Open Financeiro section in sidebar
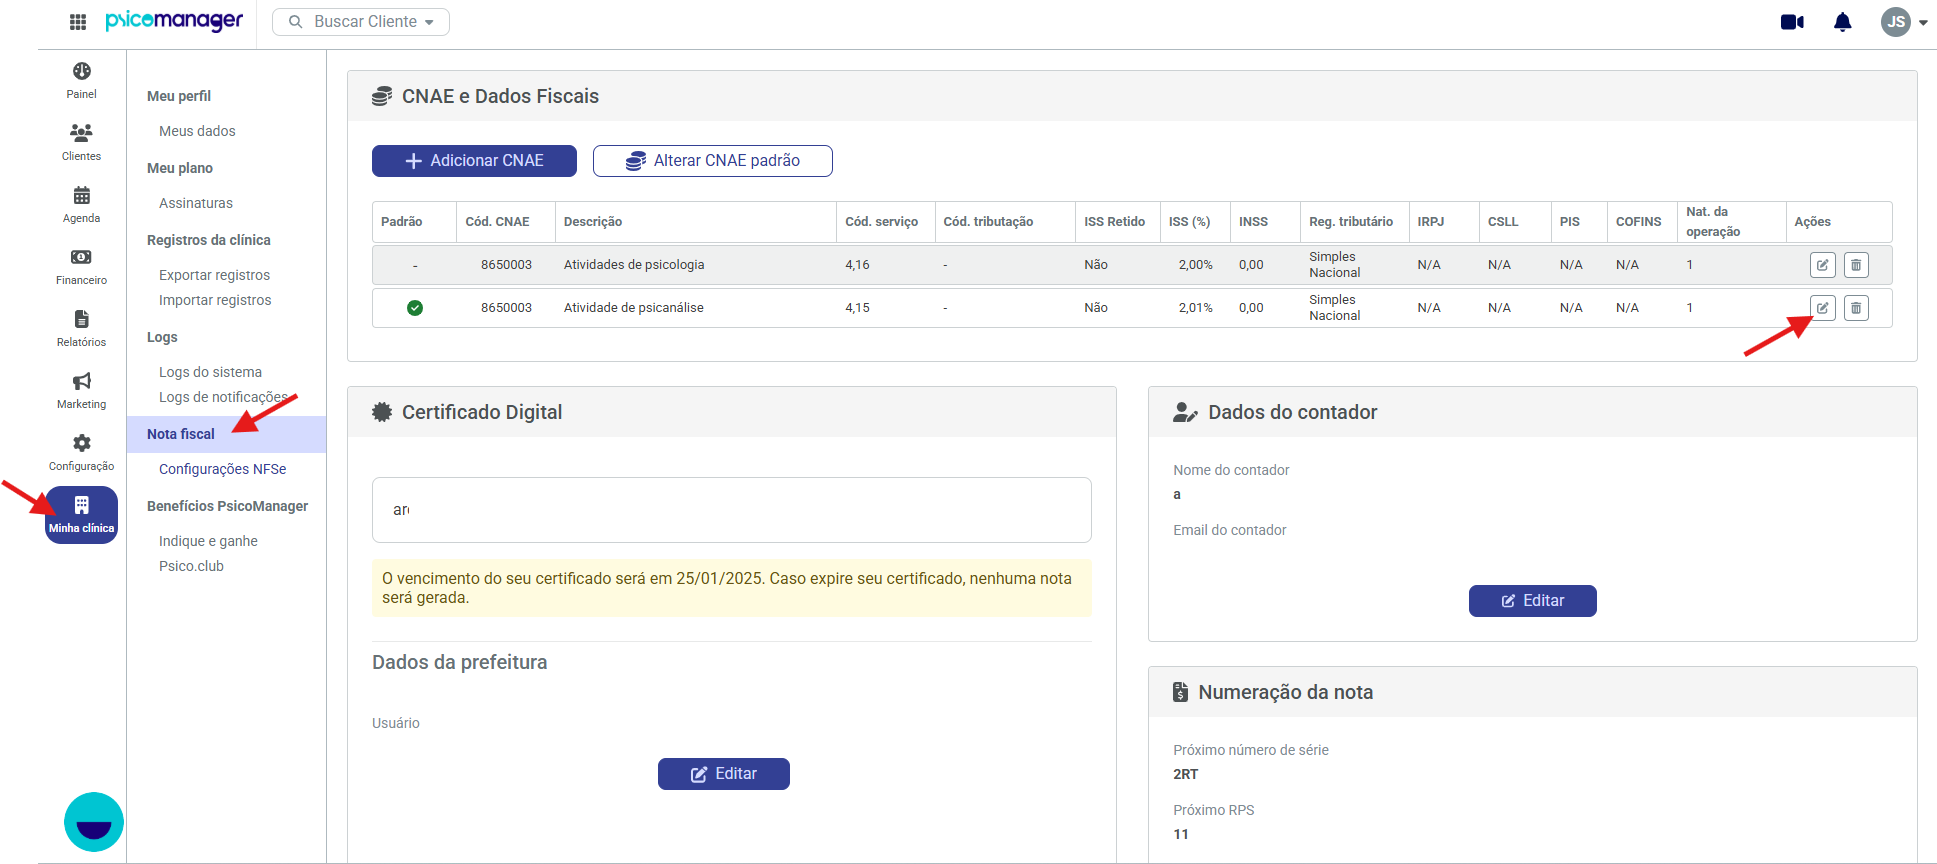1937x864 pixels. [82, 266]
